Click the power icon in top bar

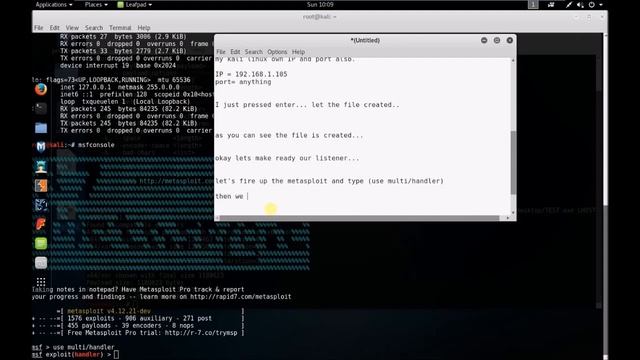(x=591, y=5)
